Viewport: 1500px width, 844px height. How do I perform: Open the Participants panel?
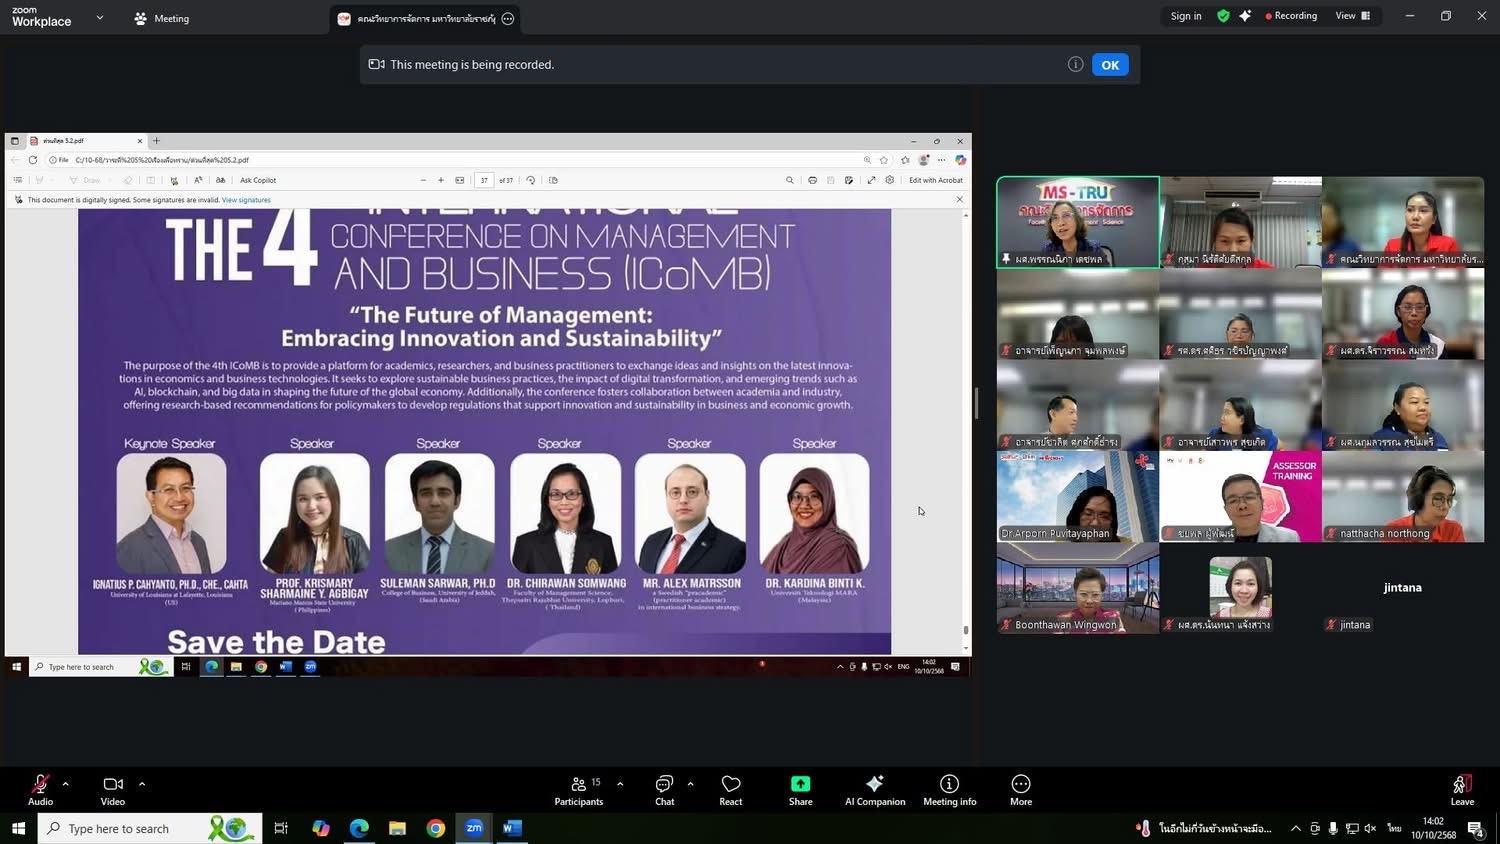tap(579, 789)
